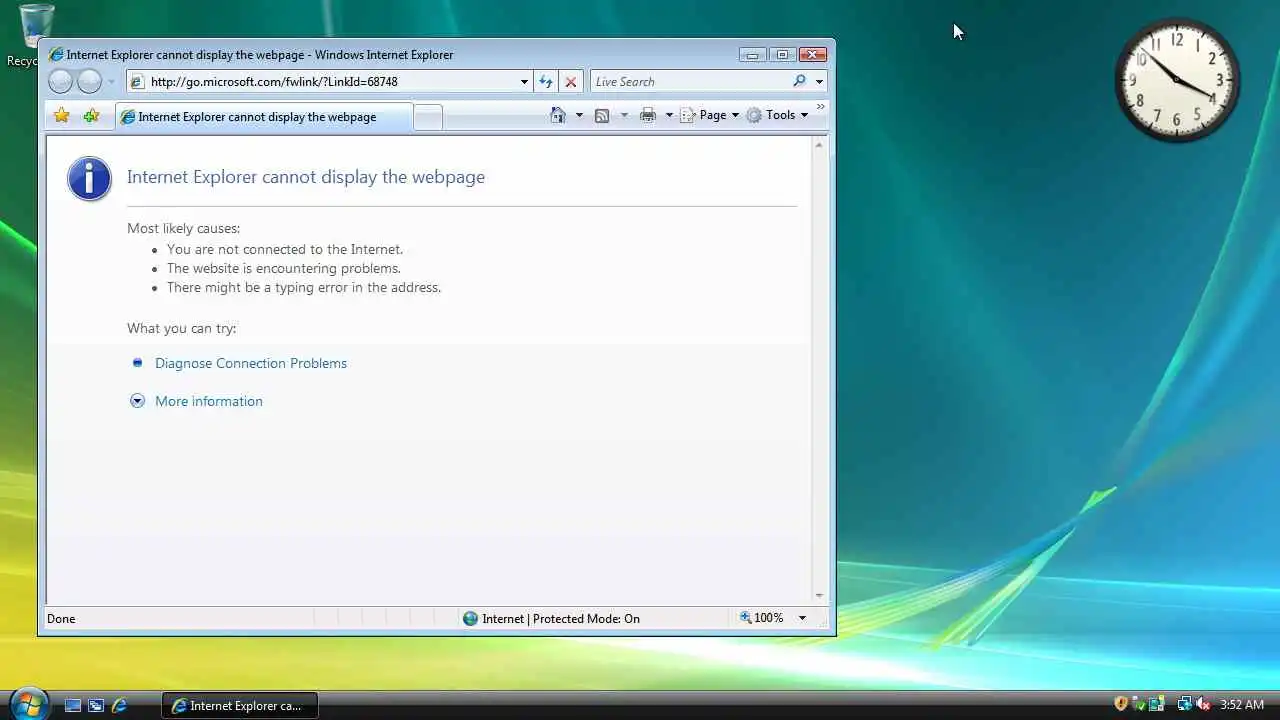Image resolution: width=1280 pixels, height=720 pixels.
Task: Click the Show Desktop quick launch icon
Action: [x=73, y=705]
